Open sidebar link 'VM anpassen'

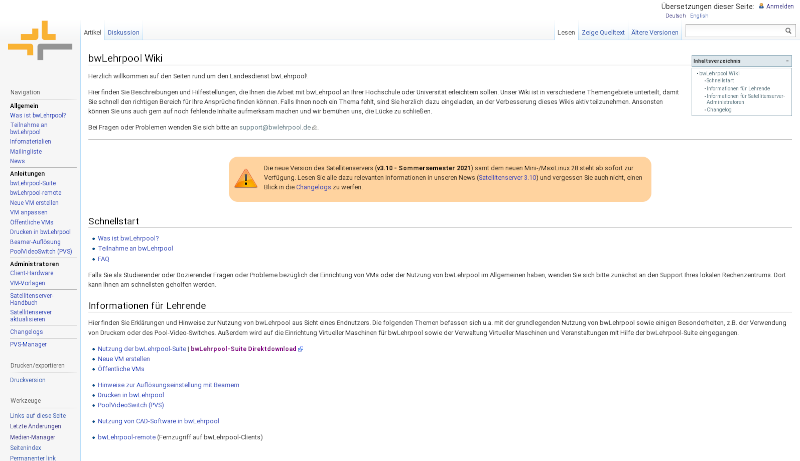click(29, 212)
